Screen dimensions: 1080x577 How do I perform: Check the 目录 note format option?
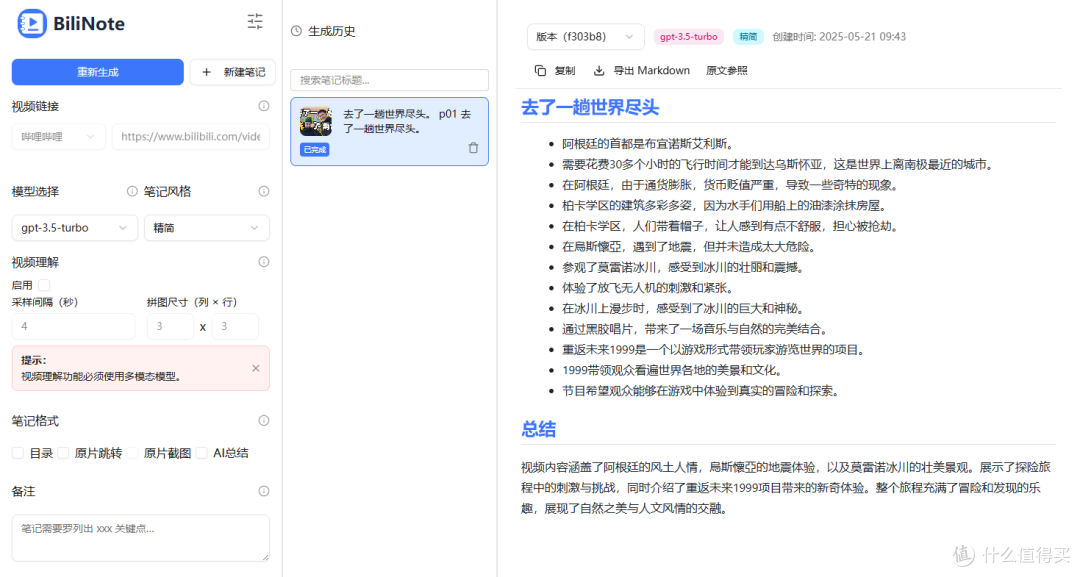point(17,452)
